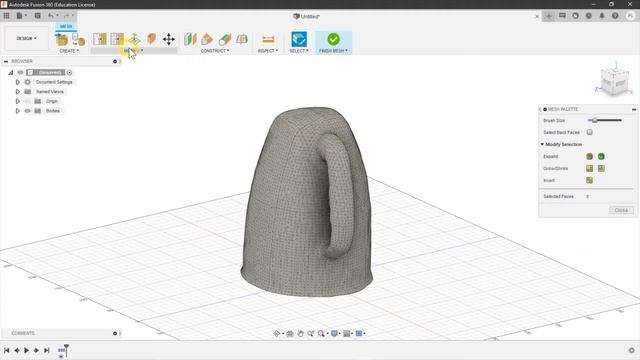Toggle visibility of the root component
This screenshot has width=640, height=360.
[x=20, y=73]
